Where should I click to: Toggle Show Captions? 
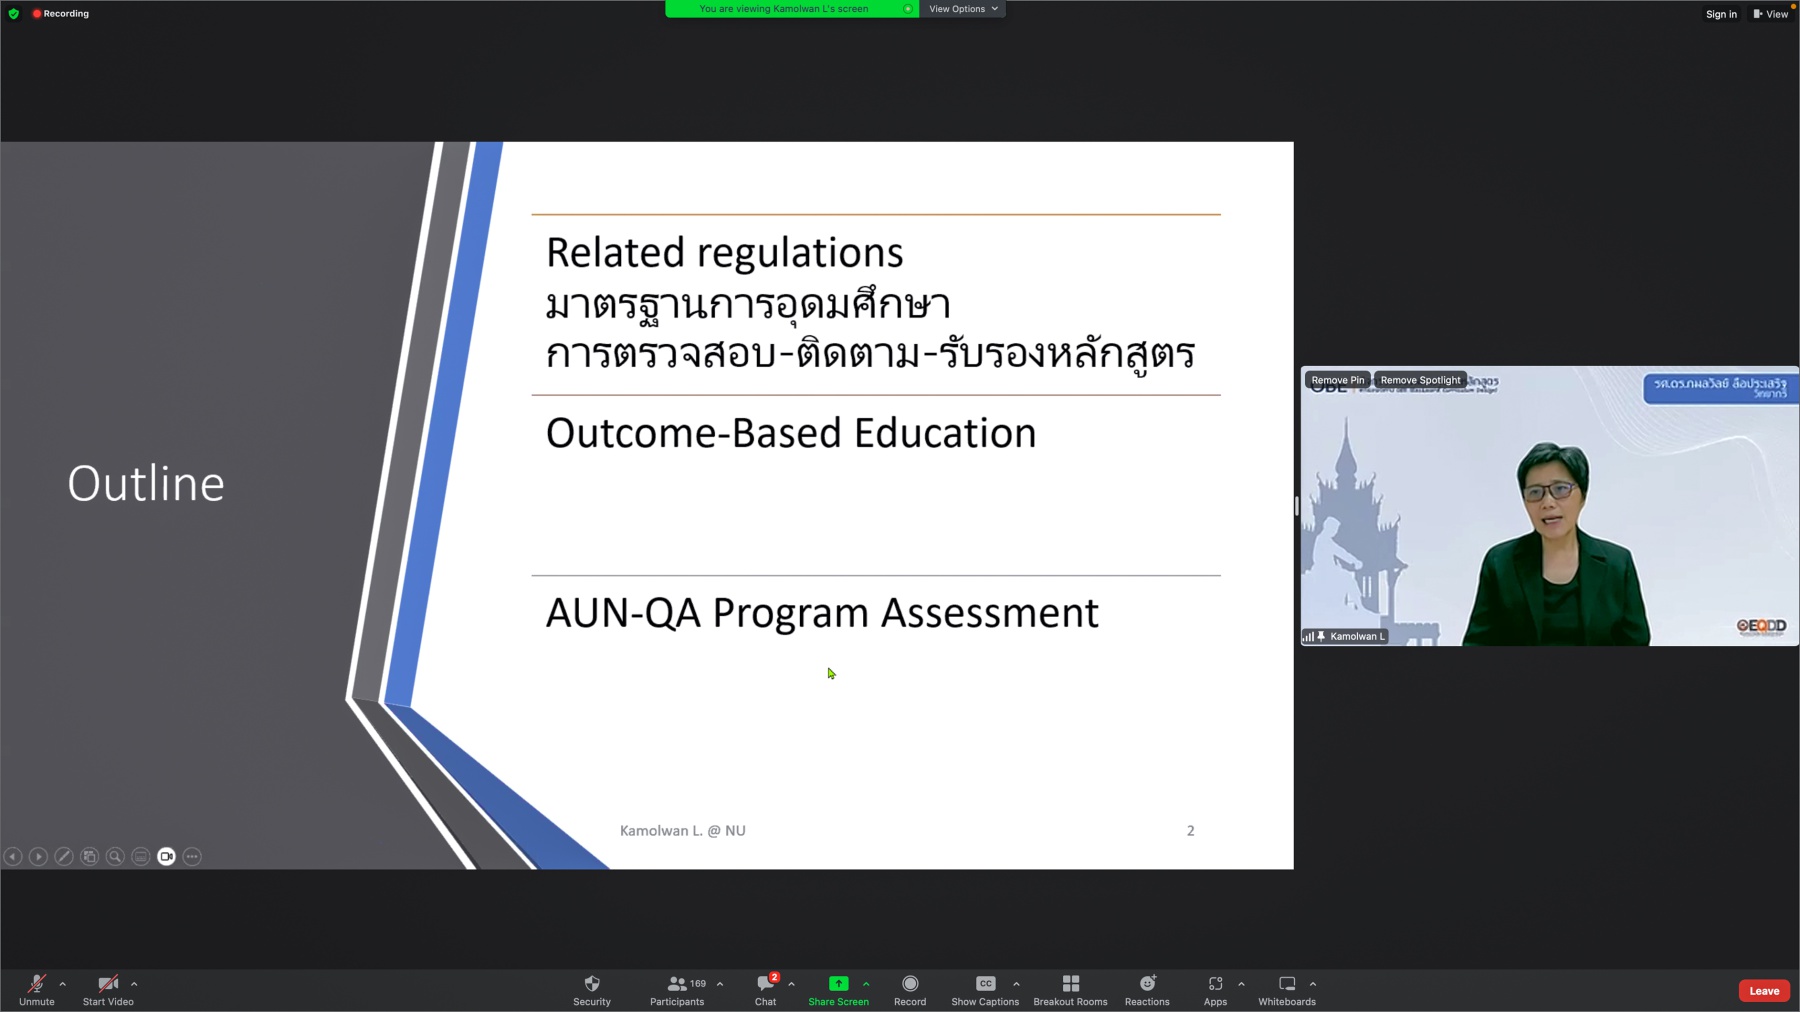pyautogui.click(x=985, y=989)
